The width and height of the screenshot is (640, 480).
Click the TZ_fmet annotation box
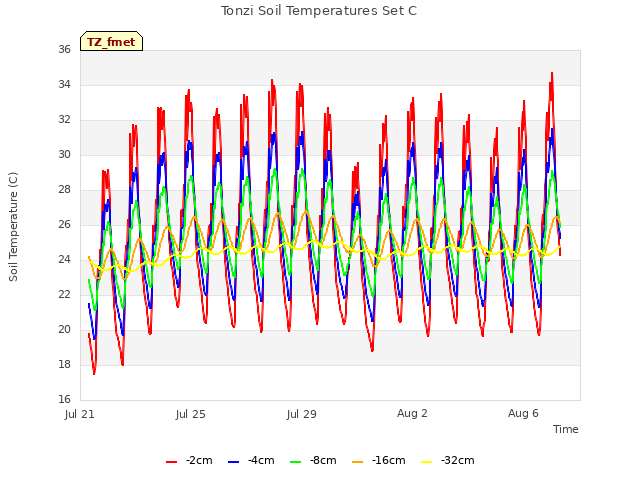[111, 41]
